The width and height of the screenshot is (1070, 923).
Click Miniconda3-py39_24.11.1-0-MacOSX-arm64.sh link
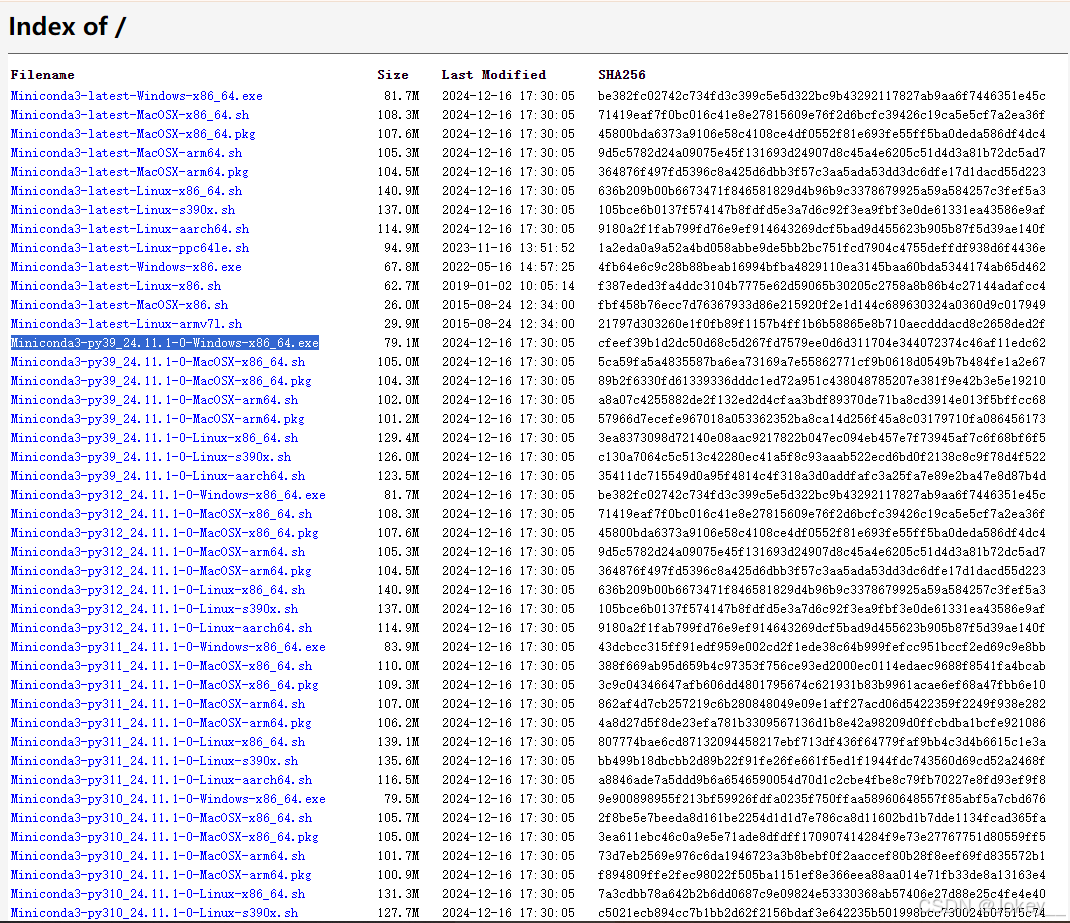point(154,400)
